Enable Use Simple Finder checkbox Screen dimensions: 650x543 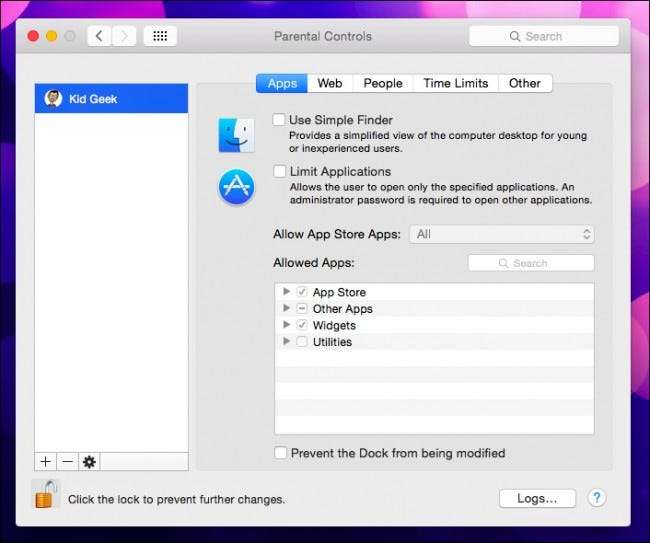279,119
